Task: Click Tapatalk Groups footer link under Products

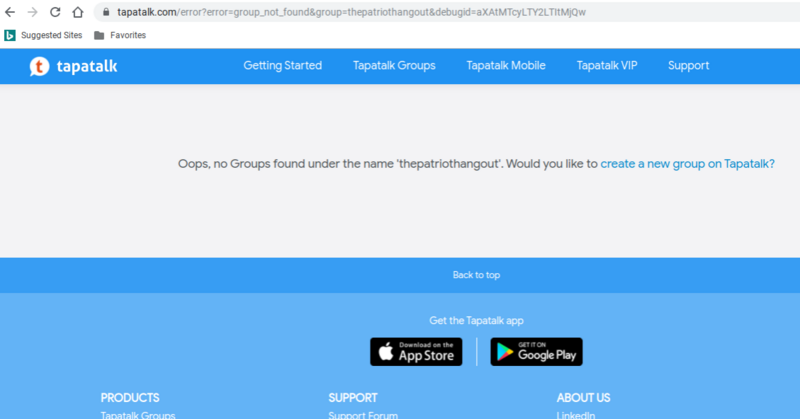Action: click(x=138, y=415)
